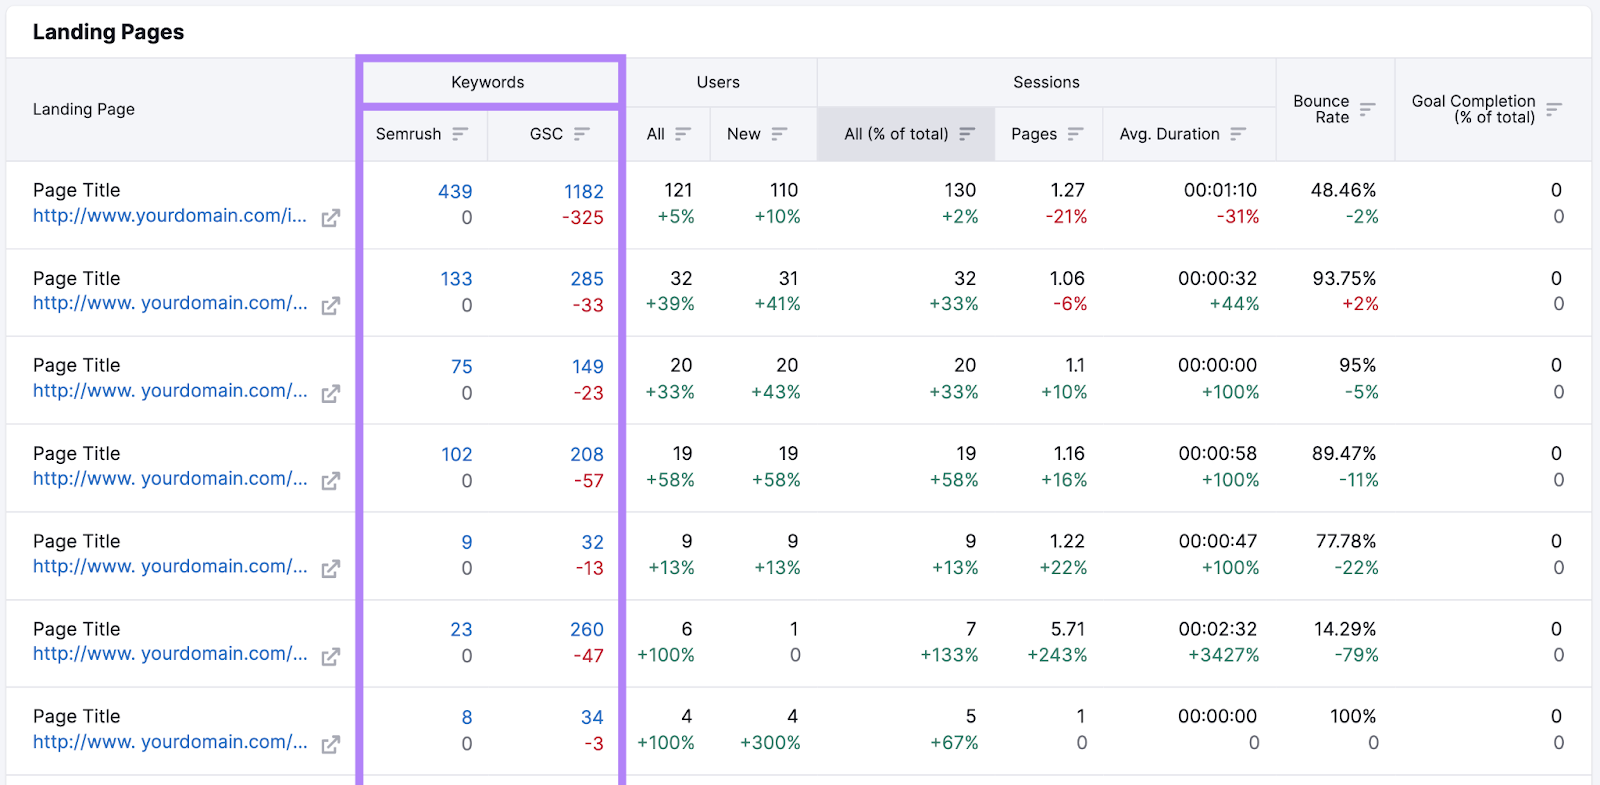Click the All (% of total) header
This screenshot has width=1600, height=785.
point(896,134)
